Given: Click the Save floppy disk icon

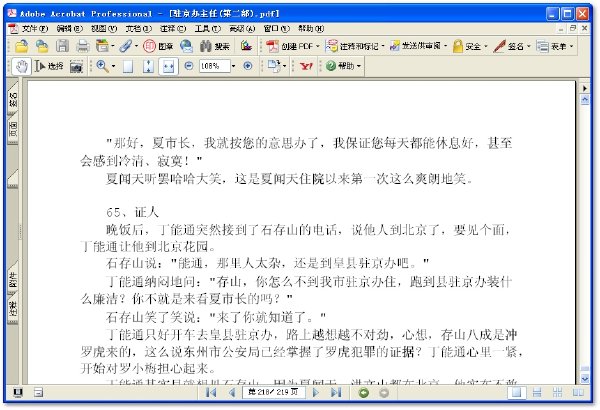Looking at the screenshot, I should pyautogui.click(x=62, y=46).
